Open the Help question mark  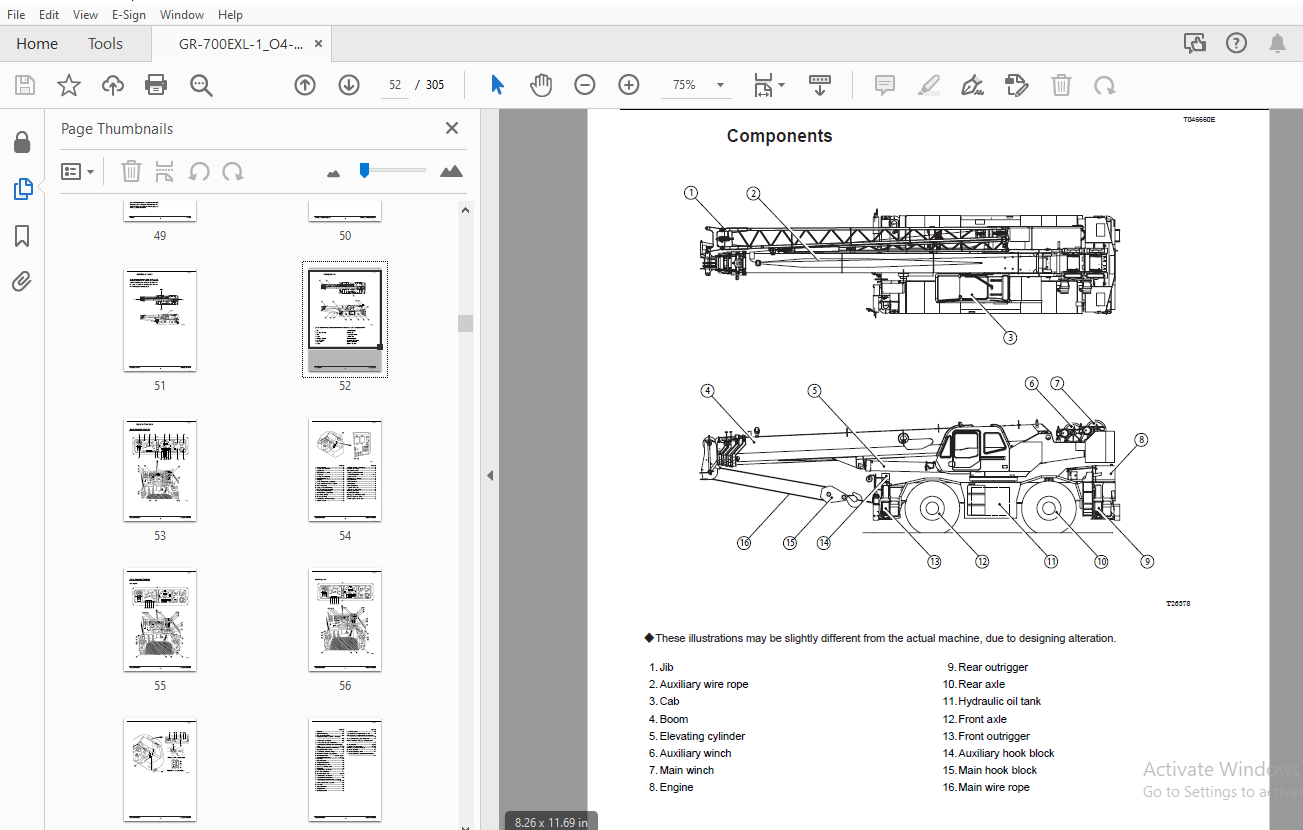(x=1236, y=43)
